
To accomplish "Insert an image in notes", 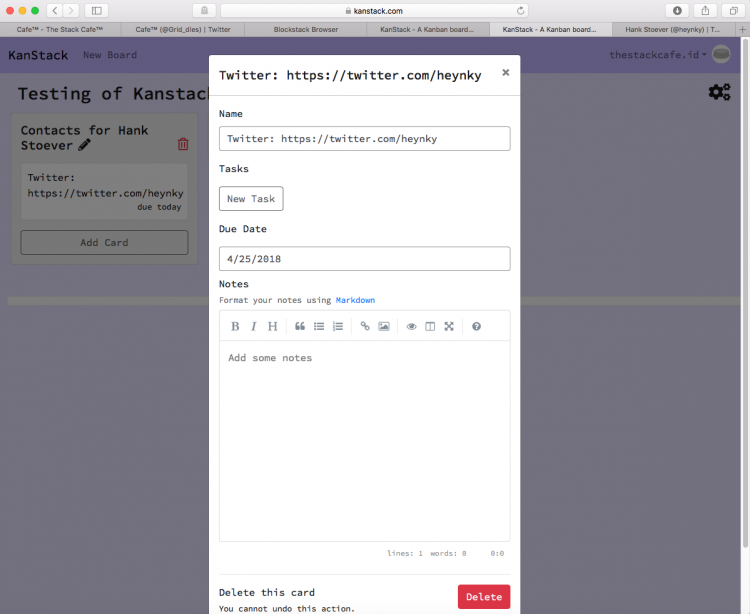I will coord(384,326).
